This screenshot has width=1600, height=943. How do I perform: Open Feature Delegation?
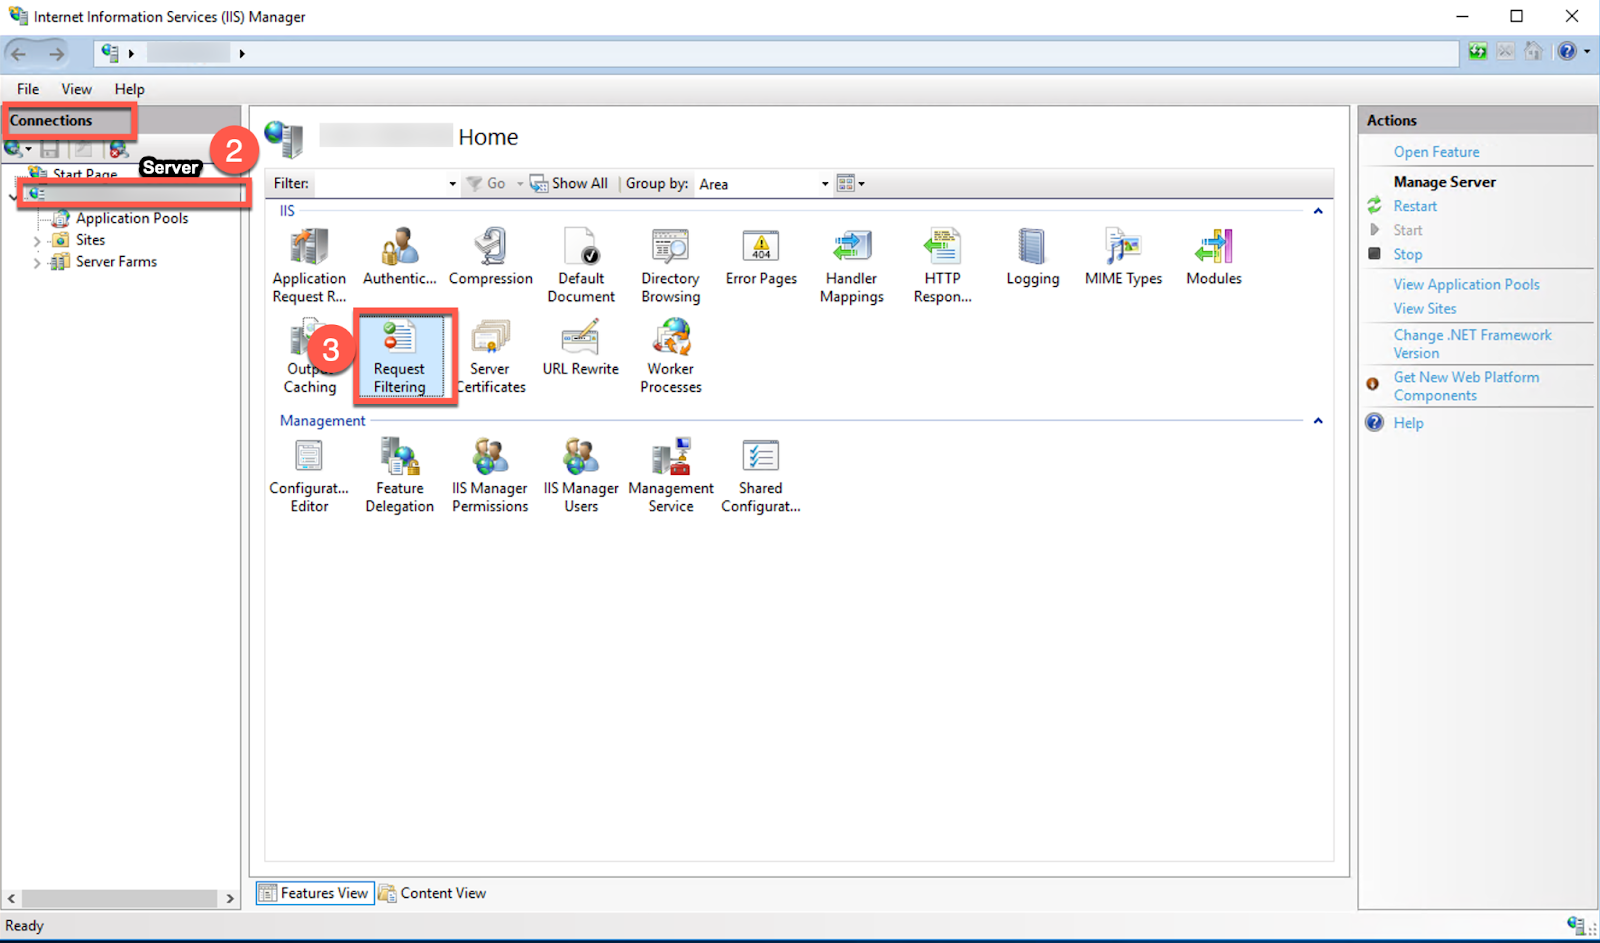tap(399, 476)
